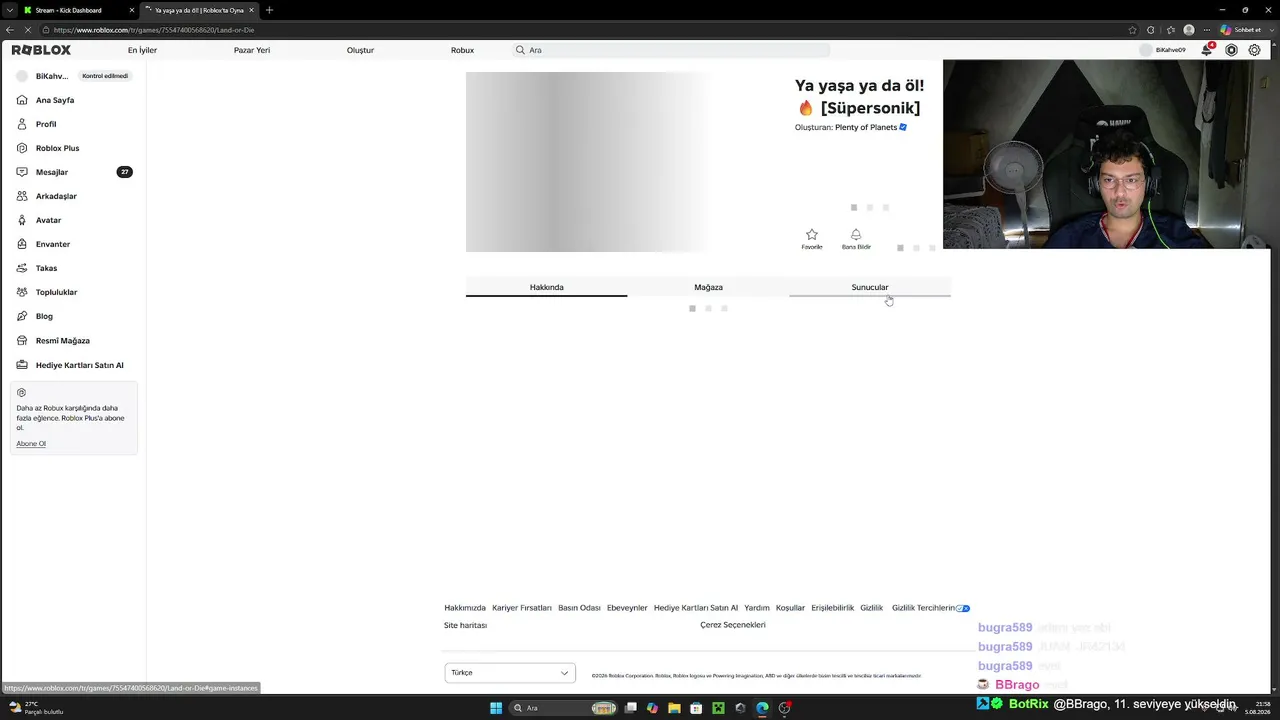Switch to the Mağaza tab
This screenshot has height=720, width=1280.
click(708, 287)
